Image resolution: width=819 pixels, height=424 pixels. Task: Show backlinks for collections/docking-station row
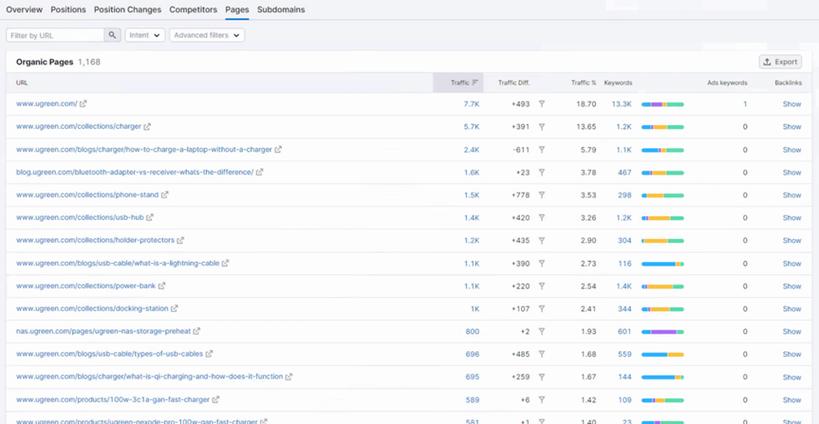792,309
